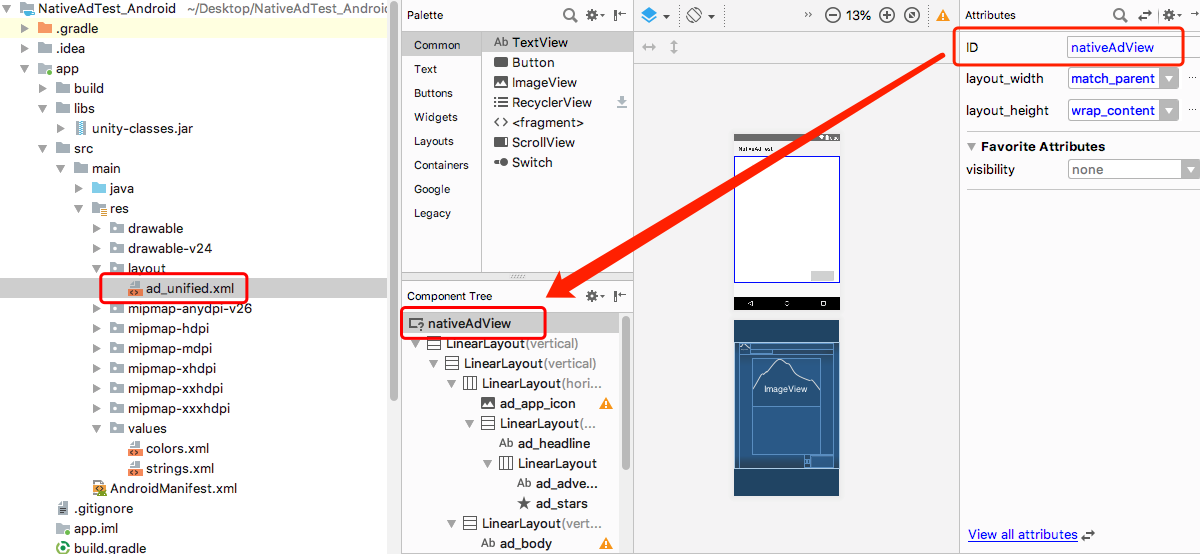Click vertical expand arrows icon in design toolbar

pos(674,47)
